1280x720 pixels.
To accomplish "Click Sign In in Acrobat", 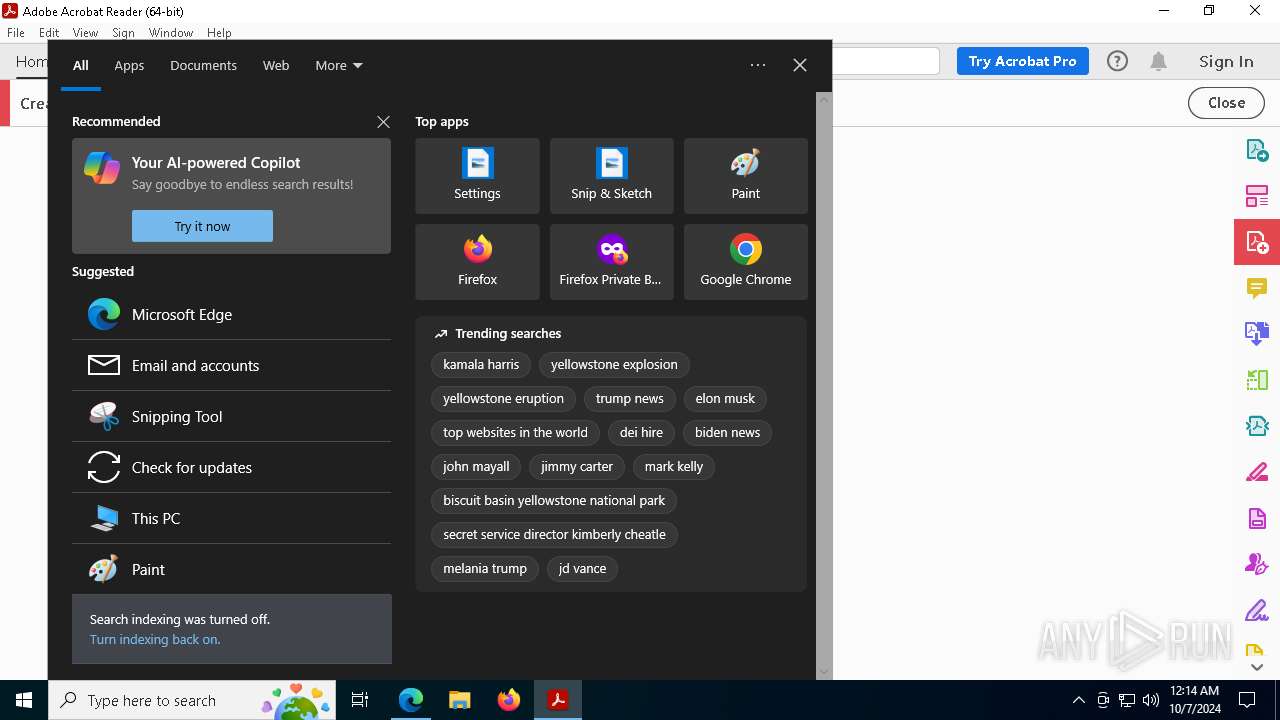I will pyautogui.click(x=1226, y=61).
